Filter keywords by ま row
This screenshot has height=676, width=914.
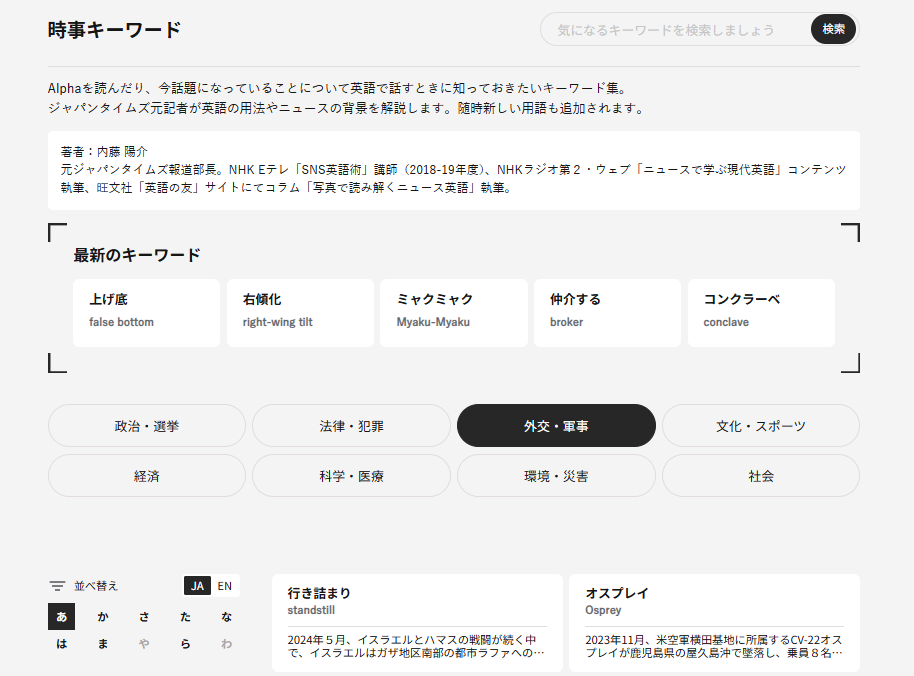coord(103,643)
